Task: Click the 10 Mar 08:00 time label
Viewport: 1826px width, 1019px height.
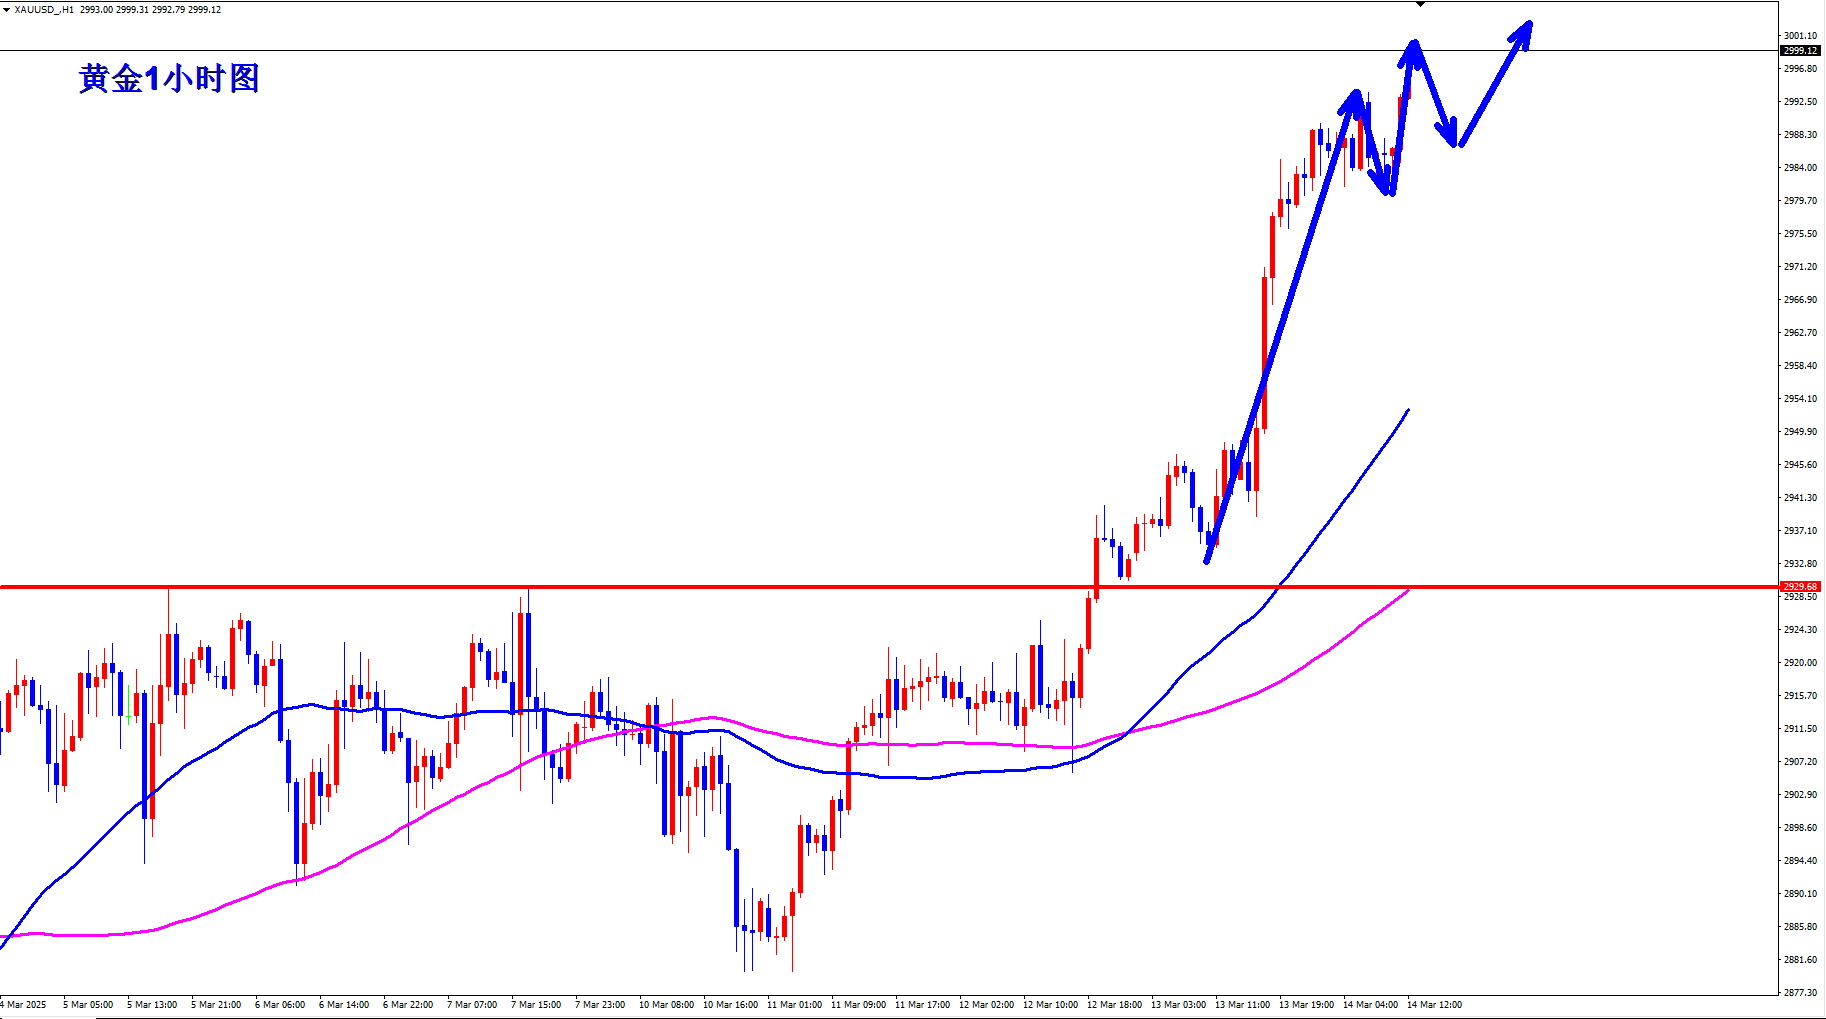Action: coord(666,1004)
